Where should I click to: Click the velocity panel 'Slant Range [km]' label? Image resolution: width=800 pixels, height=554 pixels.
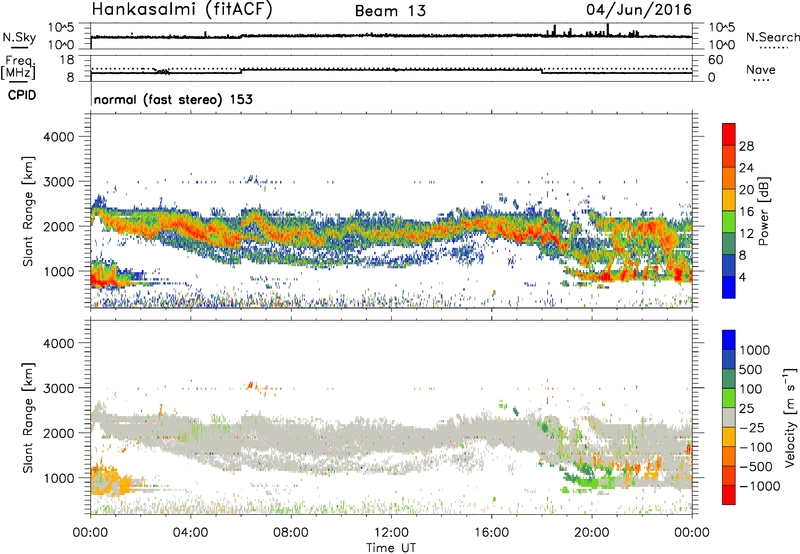click(x=28, y=417)
